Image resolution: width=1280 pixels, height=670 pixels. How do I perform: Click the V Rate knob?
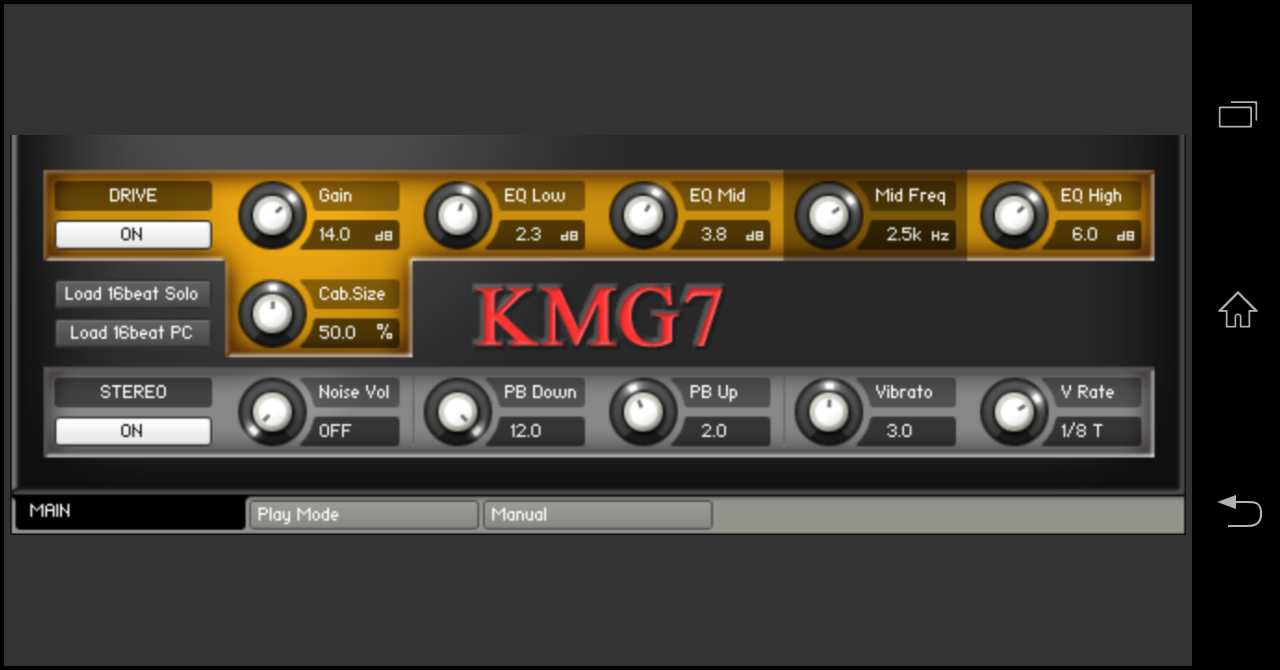[1014, 411]
